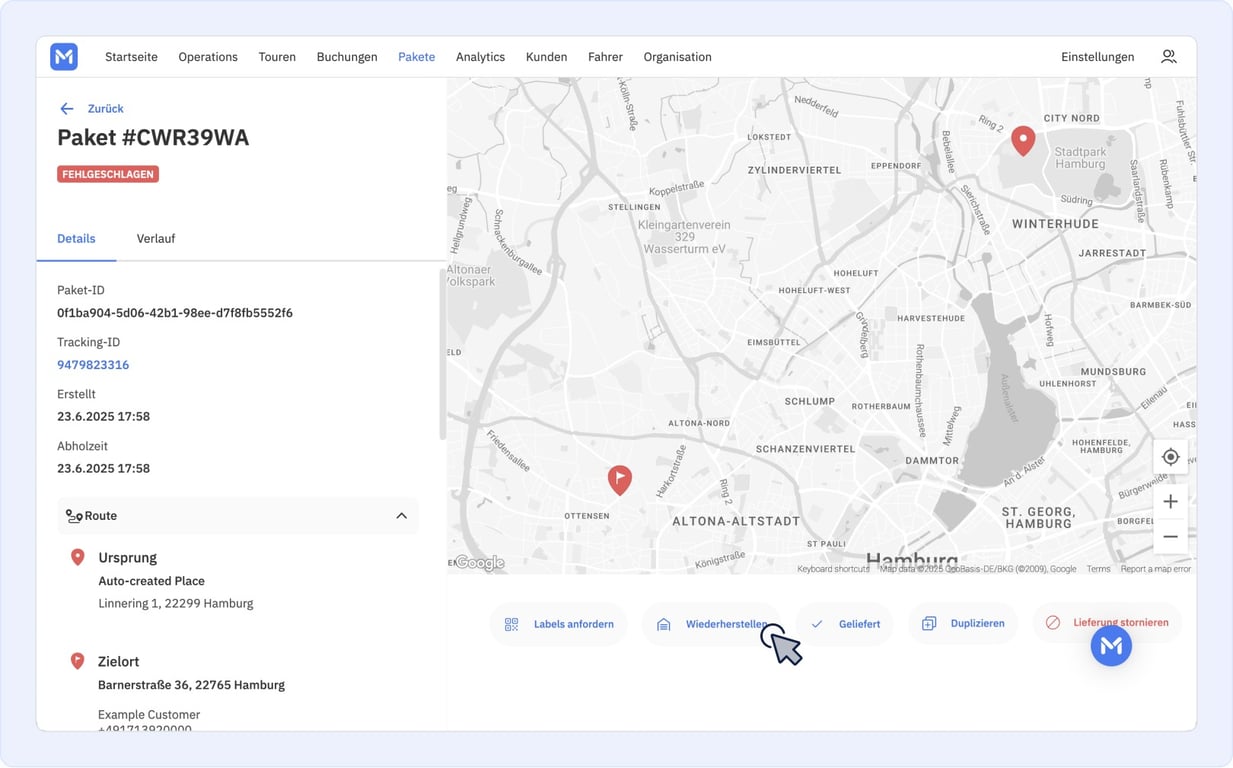Select Pakete in the navigation
This screenshot has height=768, width=1233.
[416, 57]
